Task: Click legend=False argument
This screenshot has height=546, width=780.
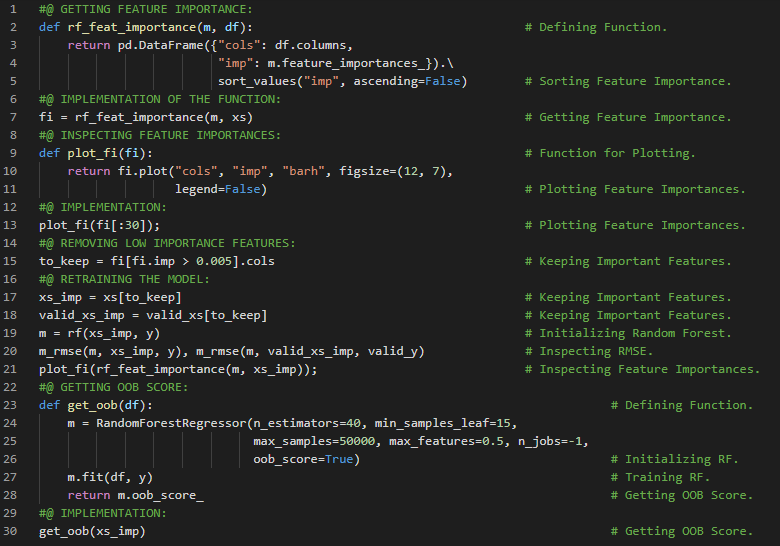Action: click(218, 189)
